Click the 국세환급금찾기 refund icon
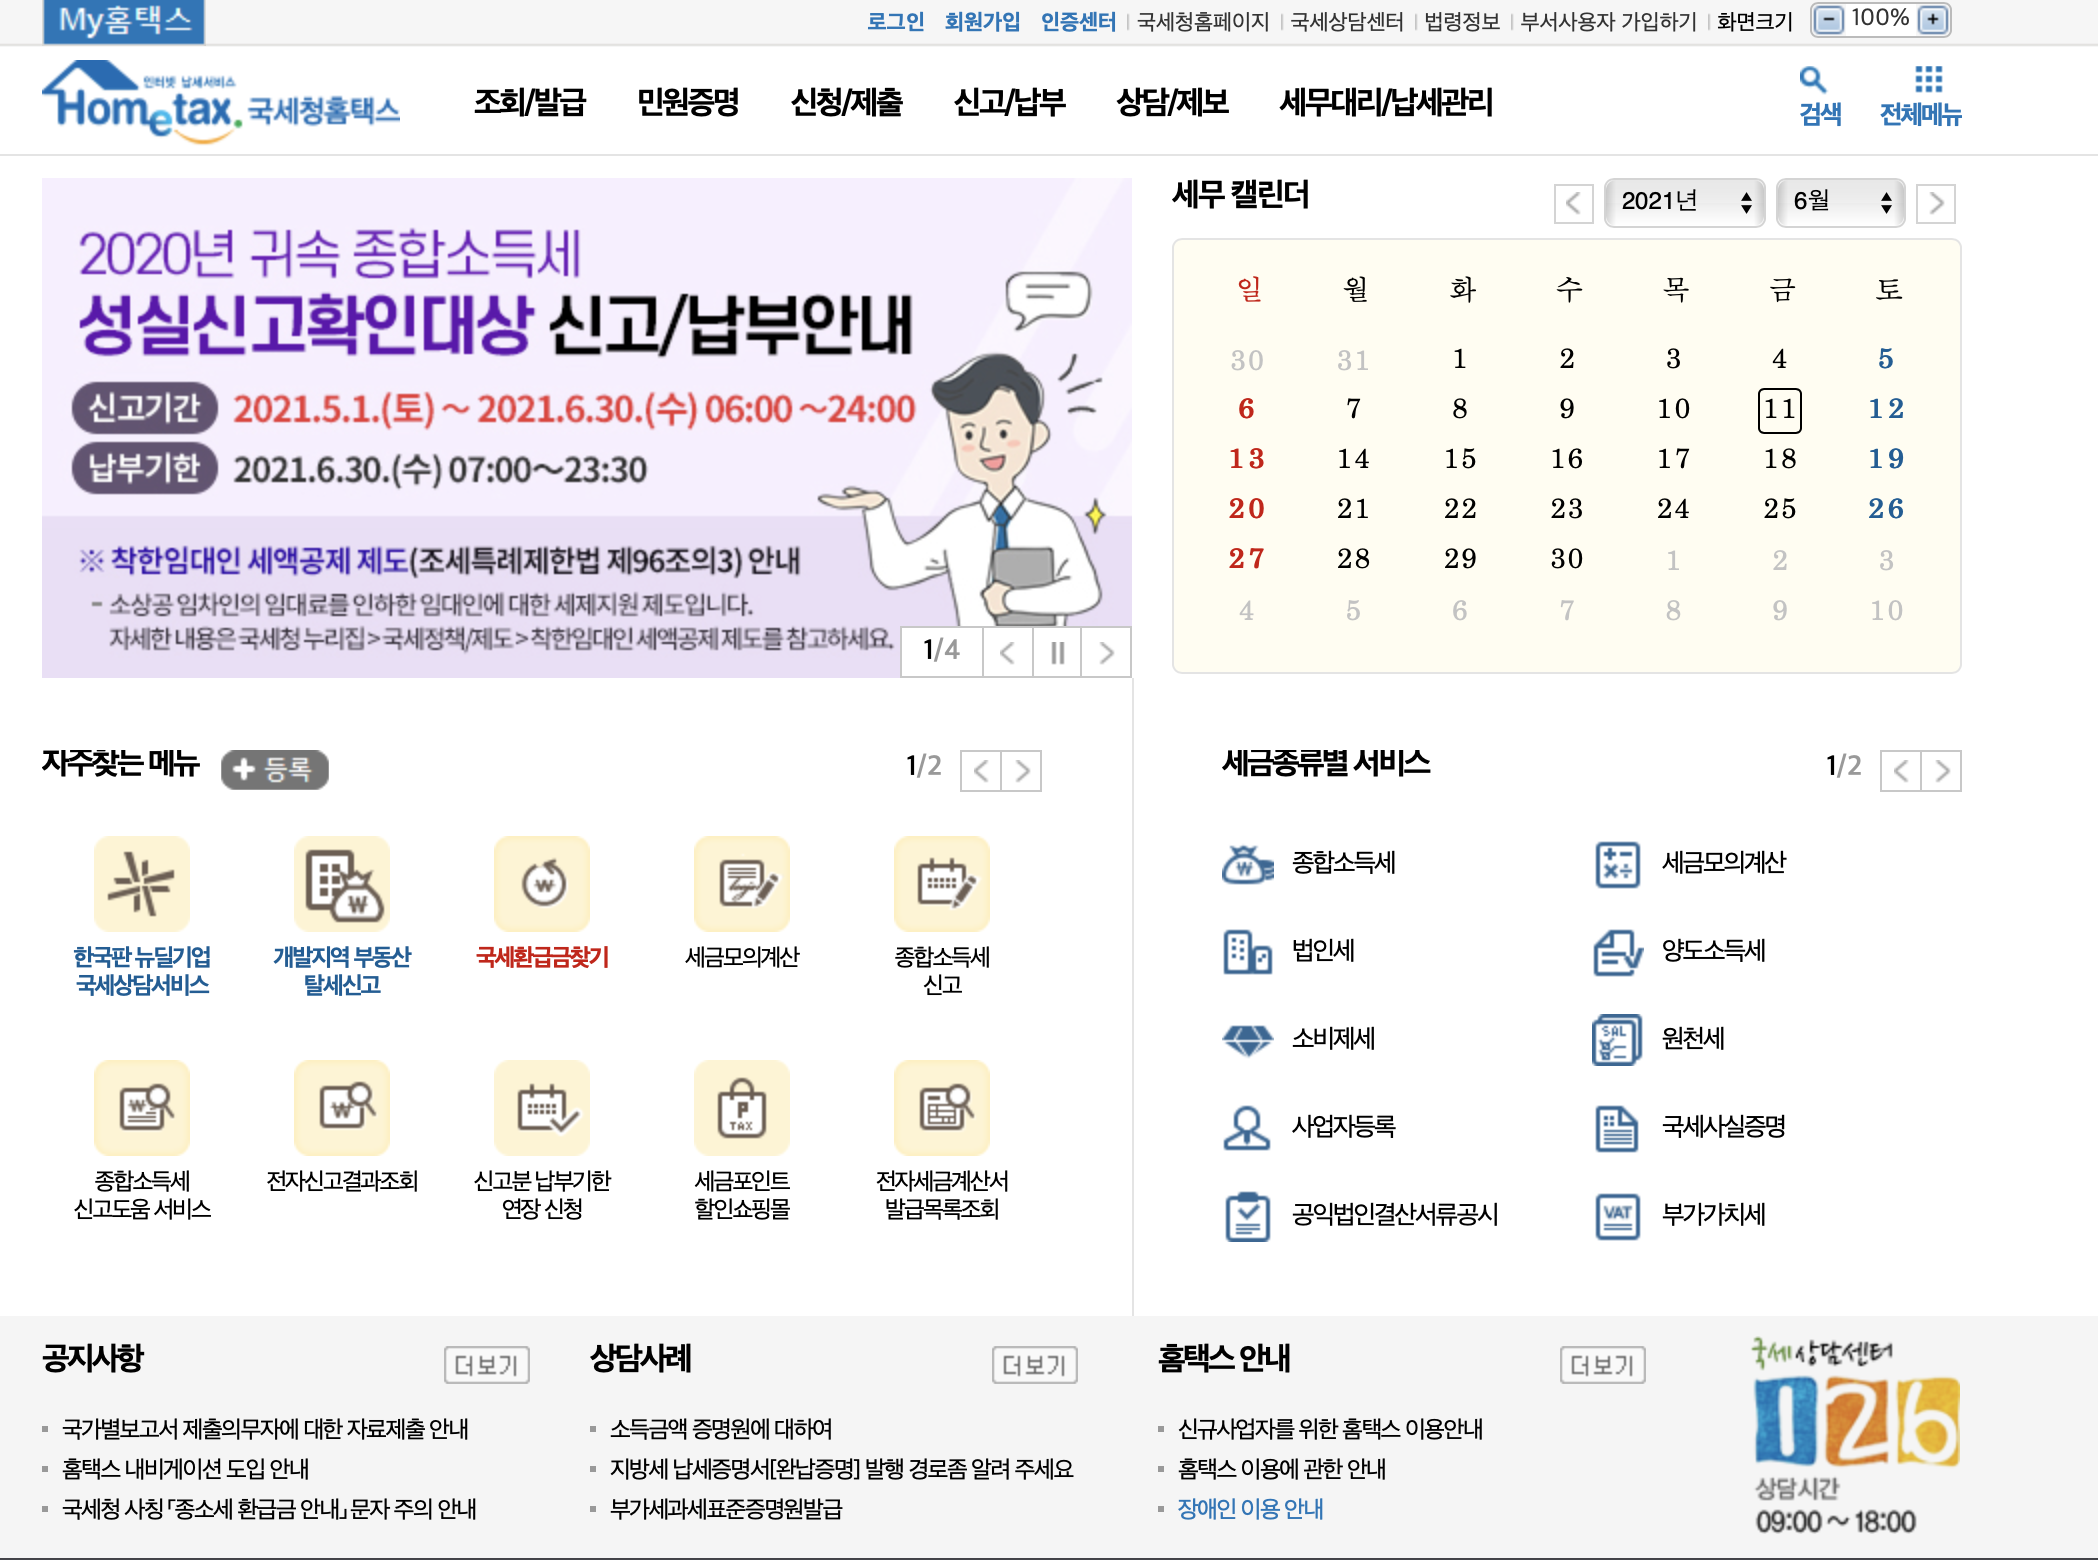 pos(542,884)
